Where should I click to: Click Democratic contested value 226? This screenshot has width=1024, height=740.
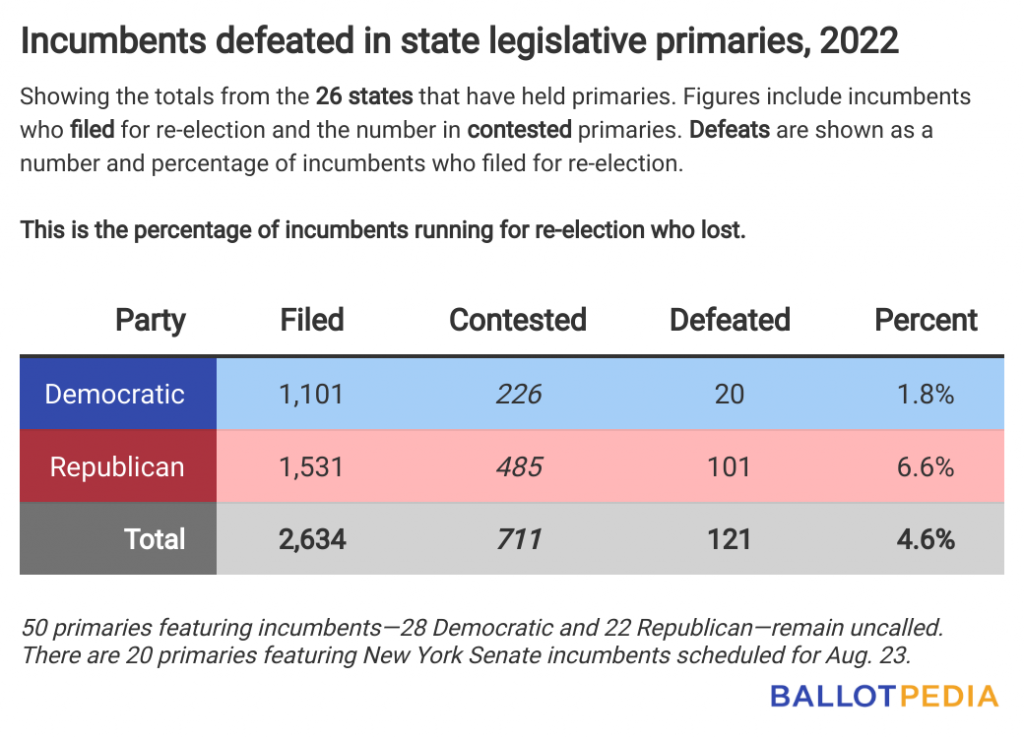(519, 394)
